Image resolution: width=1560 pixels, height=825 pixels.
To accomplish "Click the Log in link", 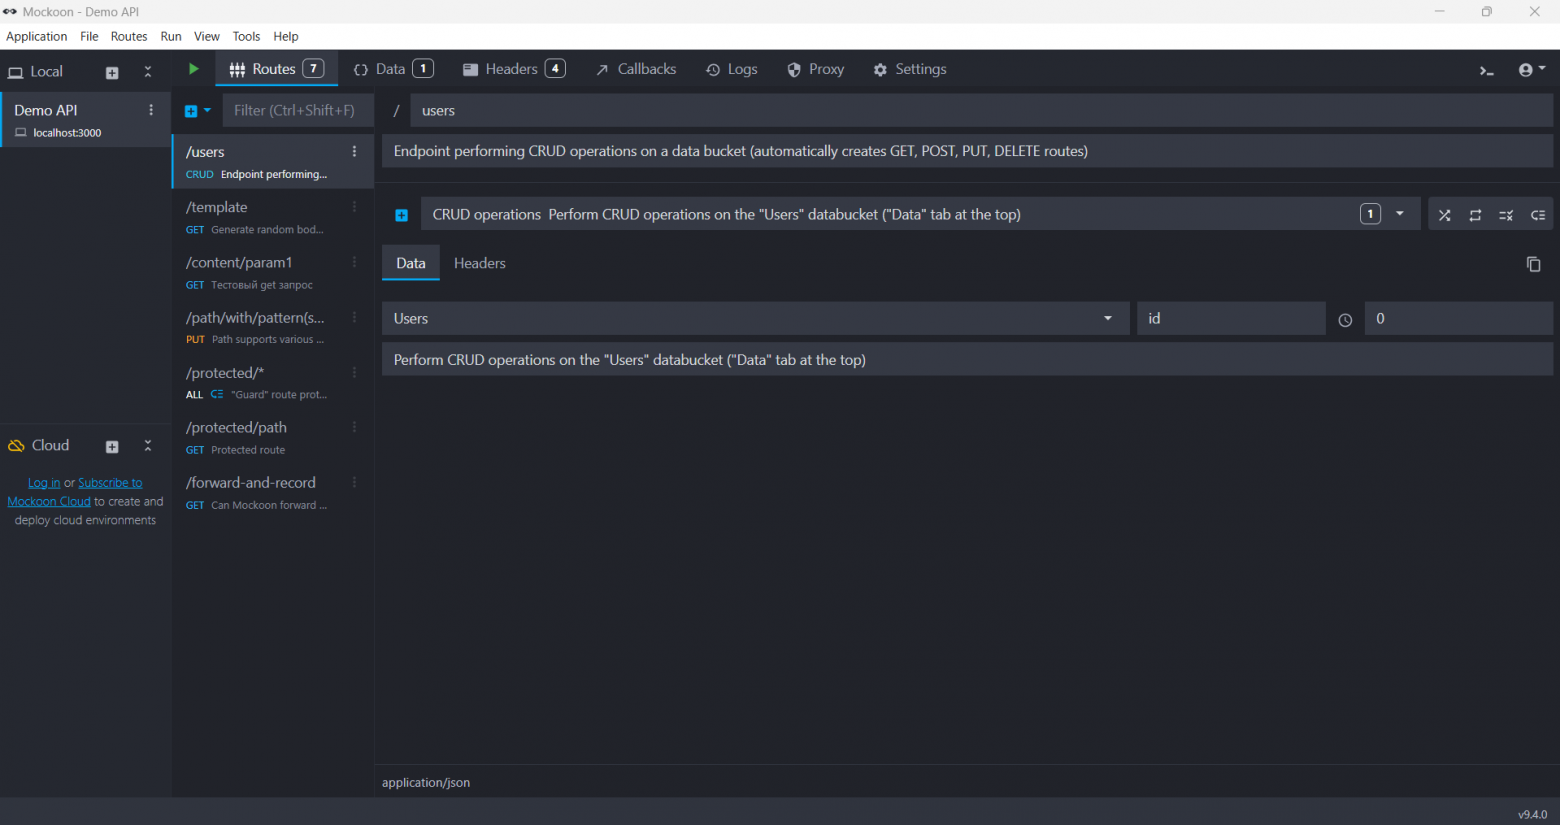I will pyautogui.click(x=44, y=483).
